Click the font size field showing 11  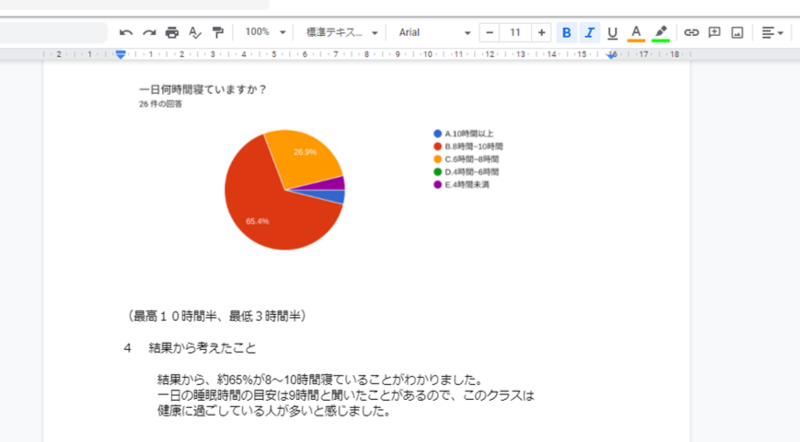[x=515, y=33]
